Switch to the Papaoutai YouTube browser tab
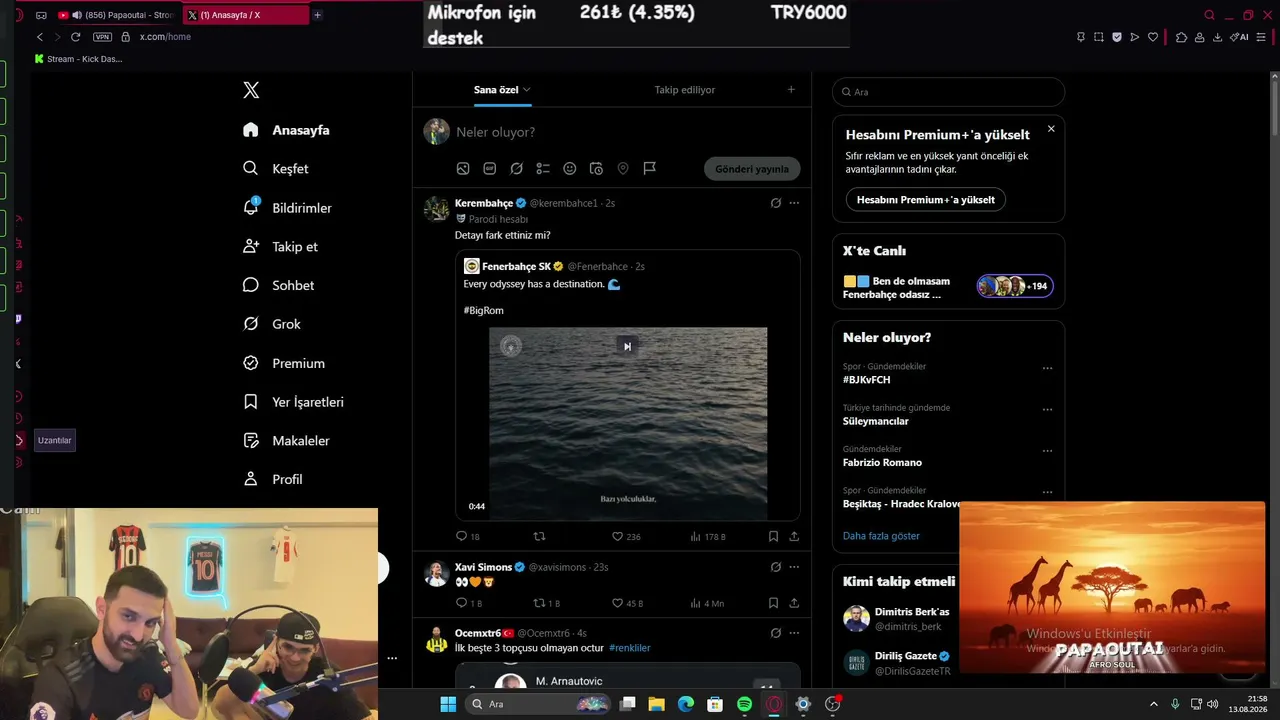The image size is (1280, 720). (x=117, y=15)
